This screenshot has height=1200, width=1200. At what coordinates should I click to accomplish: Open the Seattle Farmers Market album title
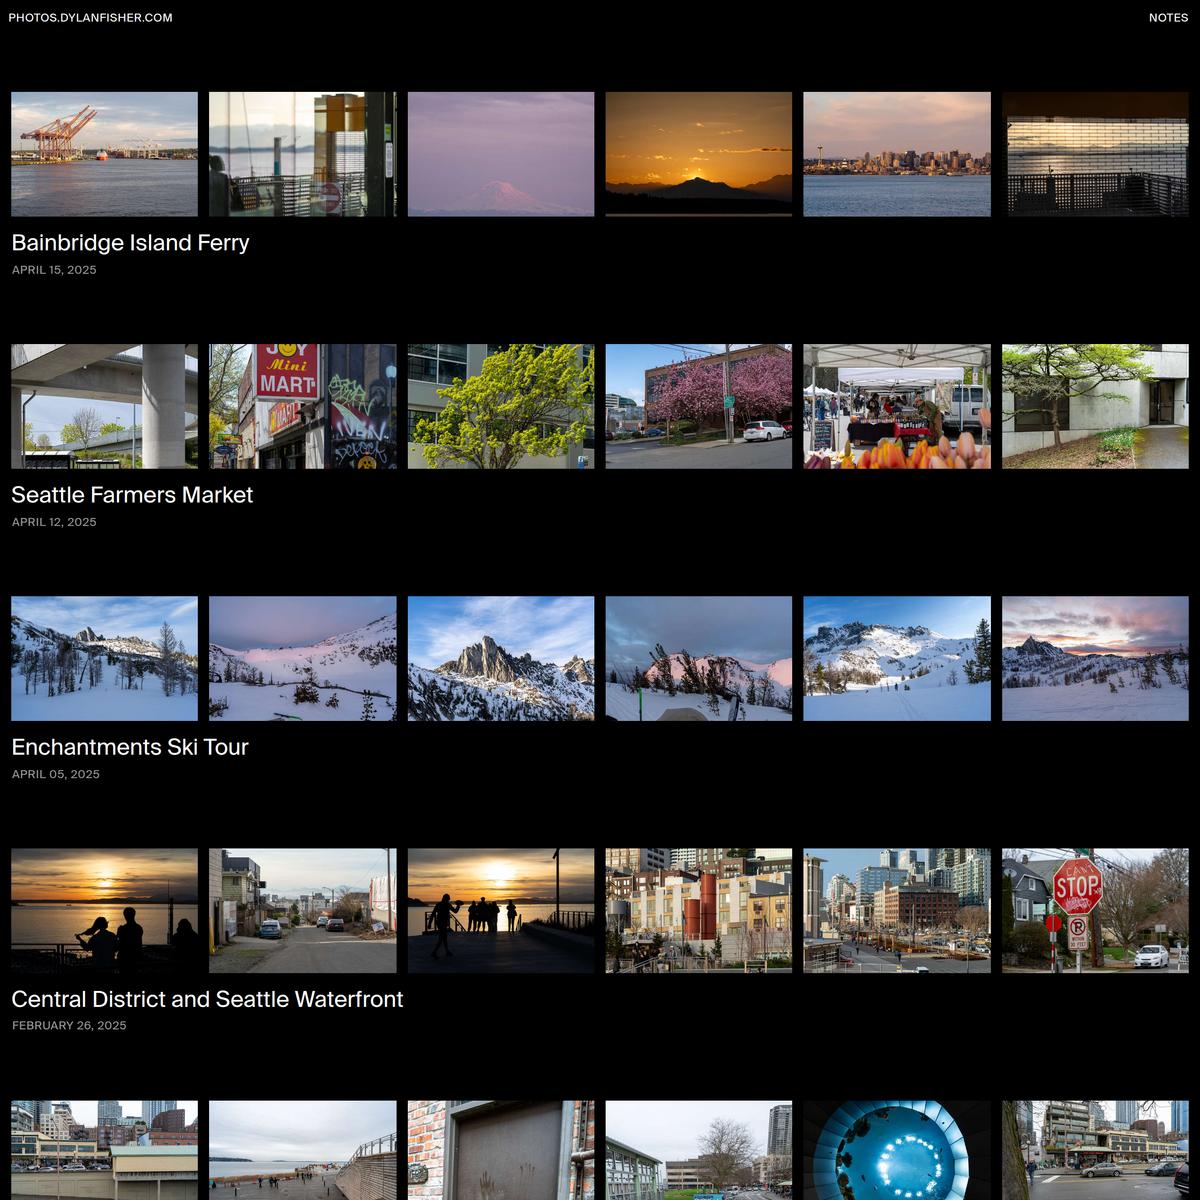point(132,495)
